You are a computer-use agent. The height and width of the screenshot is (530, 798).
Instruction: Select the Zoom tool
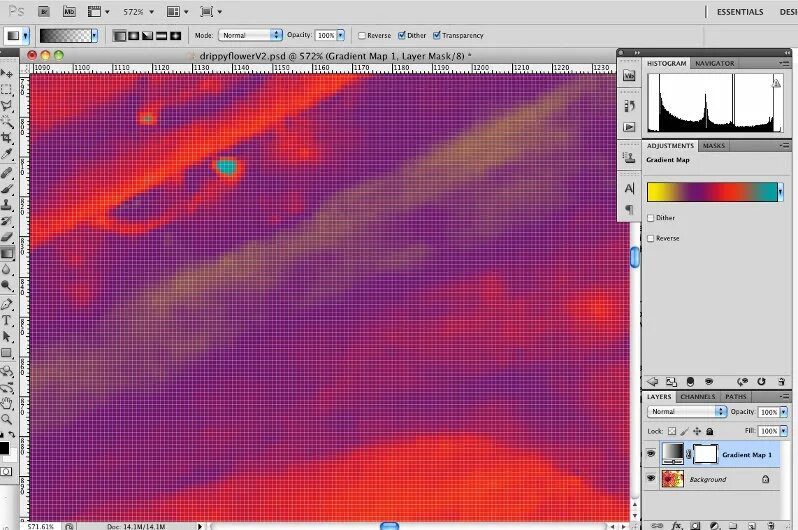[x=7, y=420]
